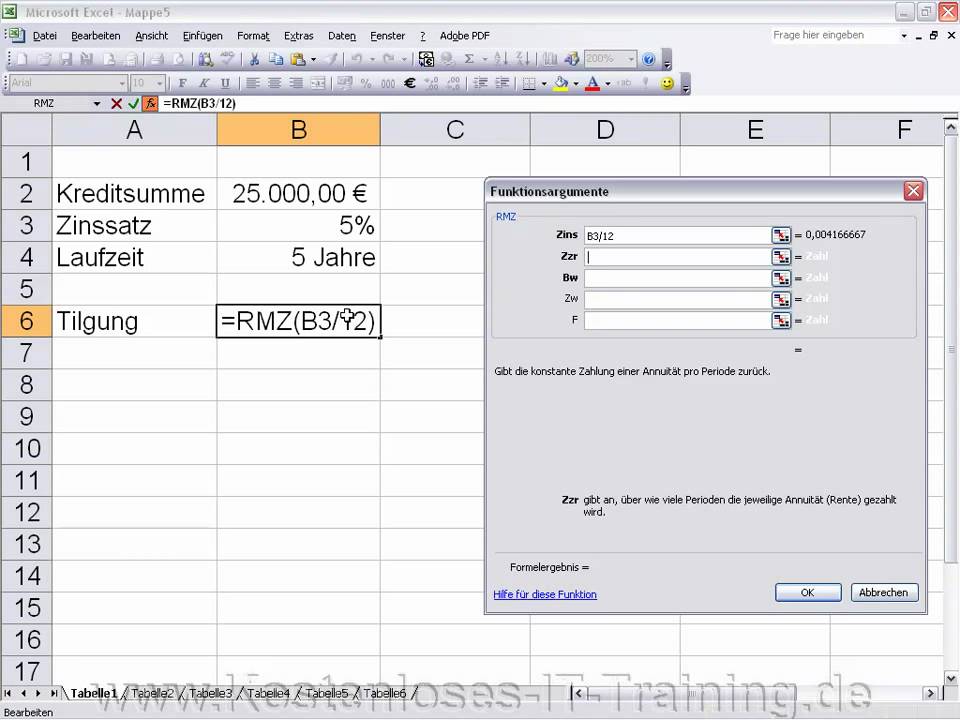
Task: Click the Research binoculars icon
Action: [206, 59]
